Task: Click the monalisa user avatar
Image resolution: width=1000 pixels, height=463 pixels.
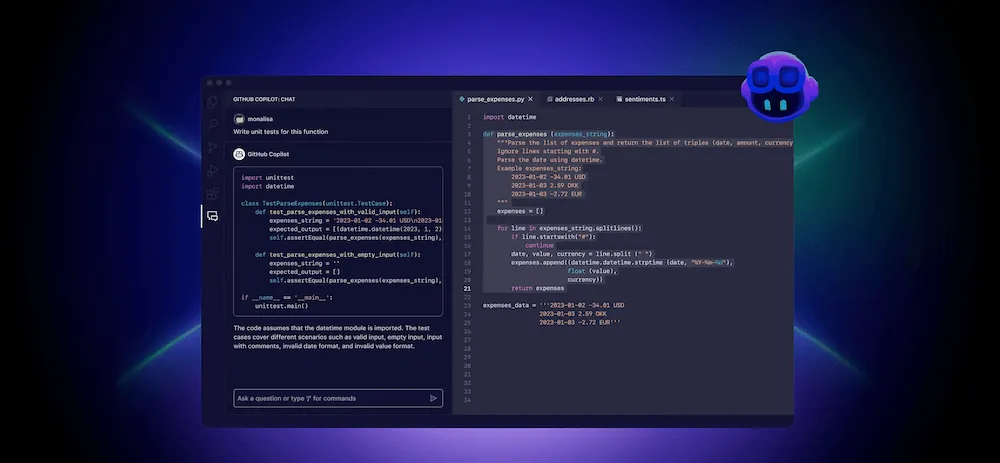Action: (x=239, y=119)
